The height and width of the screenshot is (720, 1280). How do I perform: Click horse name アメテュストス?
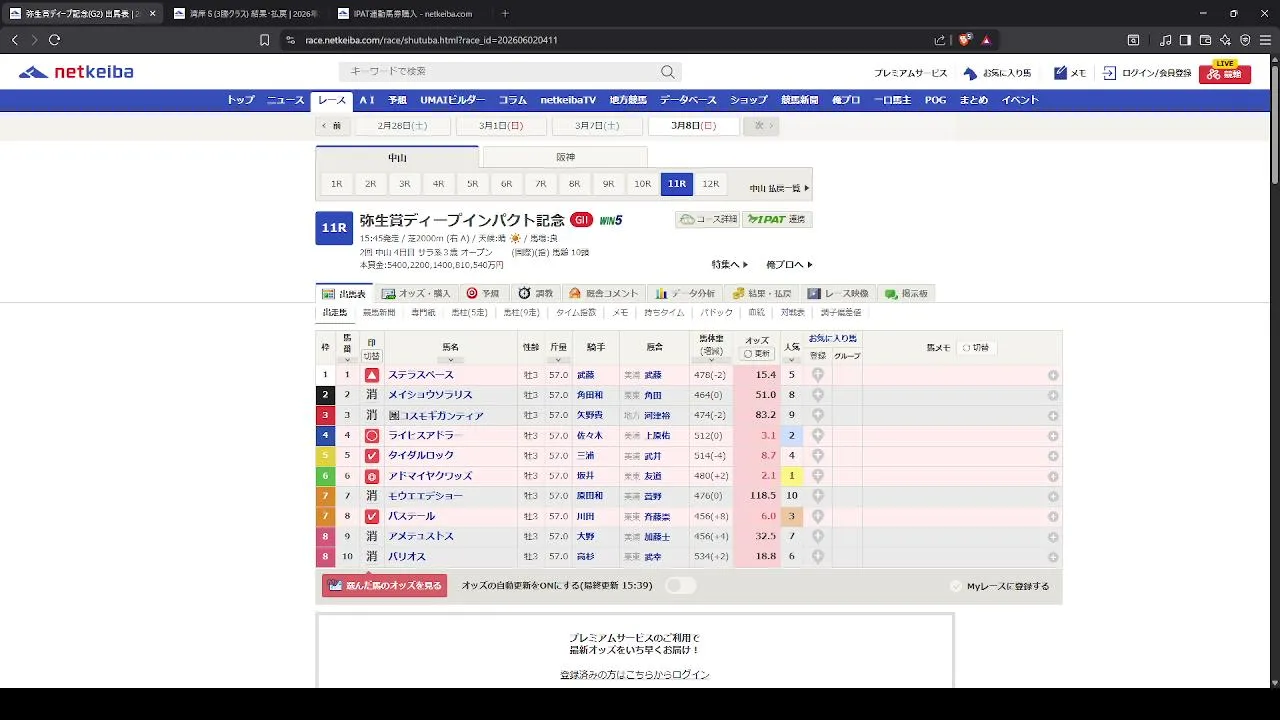point(421,536)
